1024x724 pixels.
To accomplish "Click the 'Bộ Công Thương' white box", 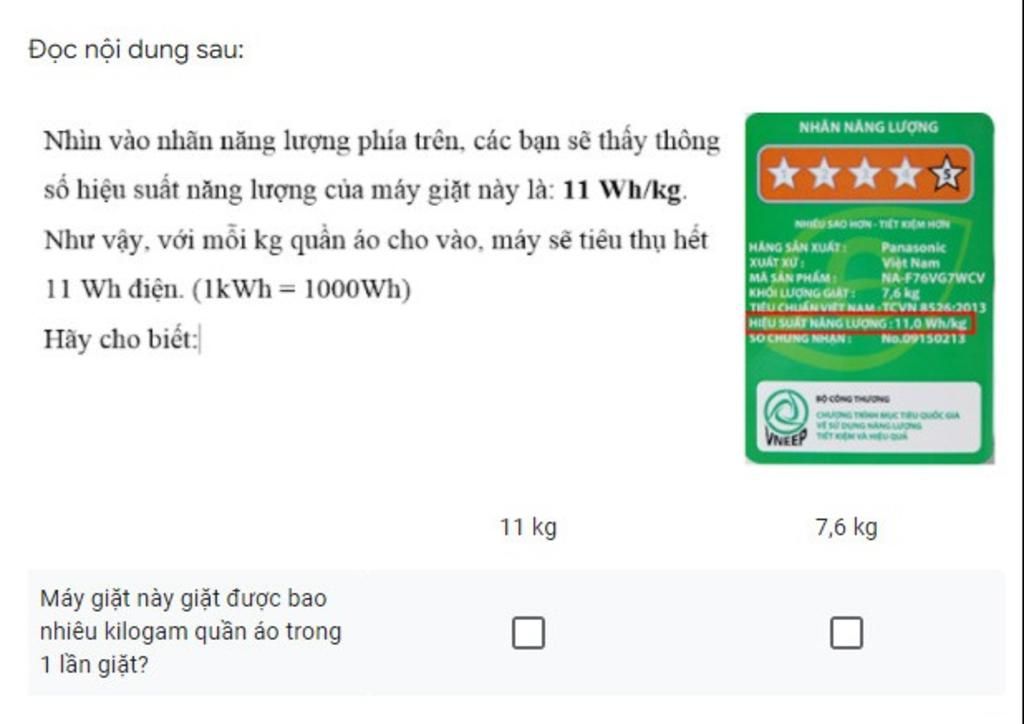I will [869, 418].
